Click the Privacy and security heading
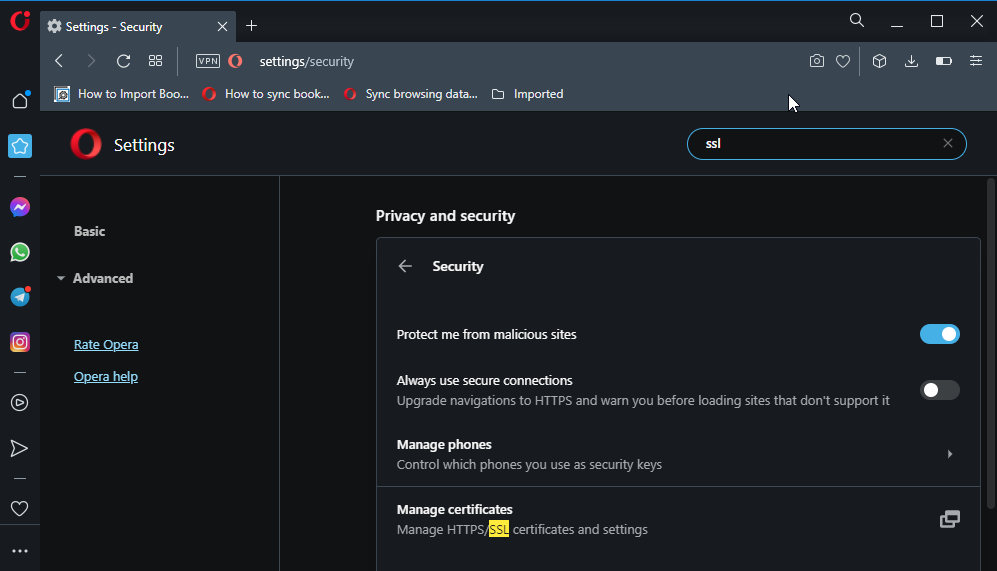Image resolution: width=997 pixels, height=571 pixels. pyautogui.click(x=445, y=216)
